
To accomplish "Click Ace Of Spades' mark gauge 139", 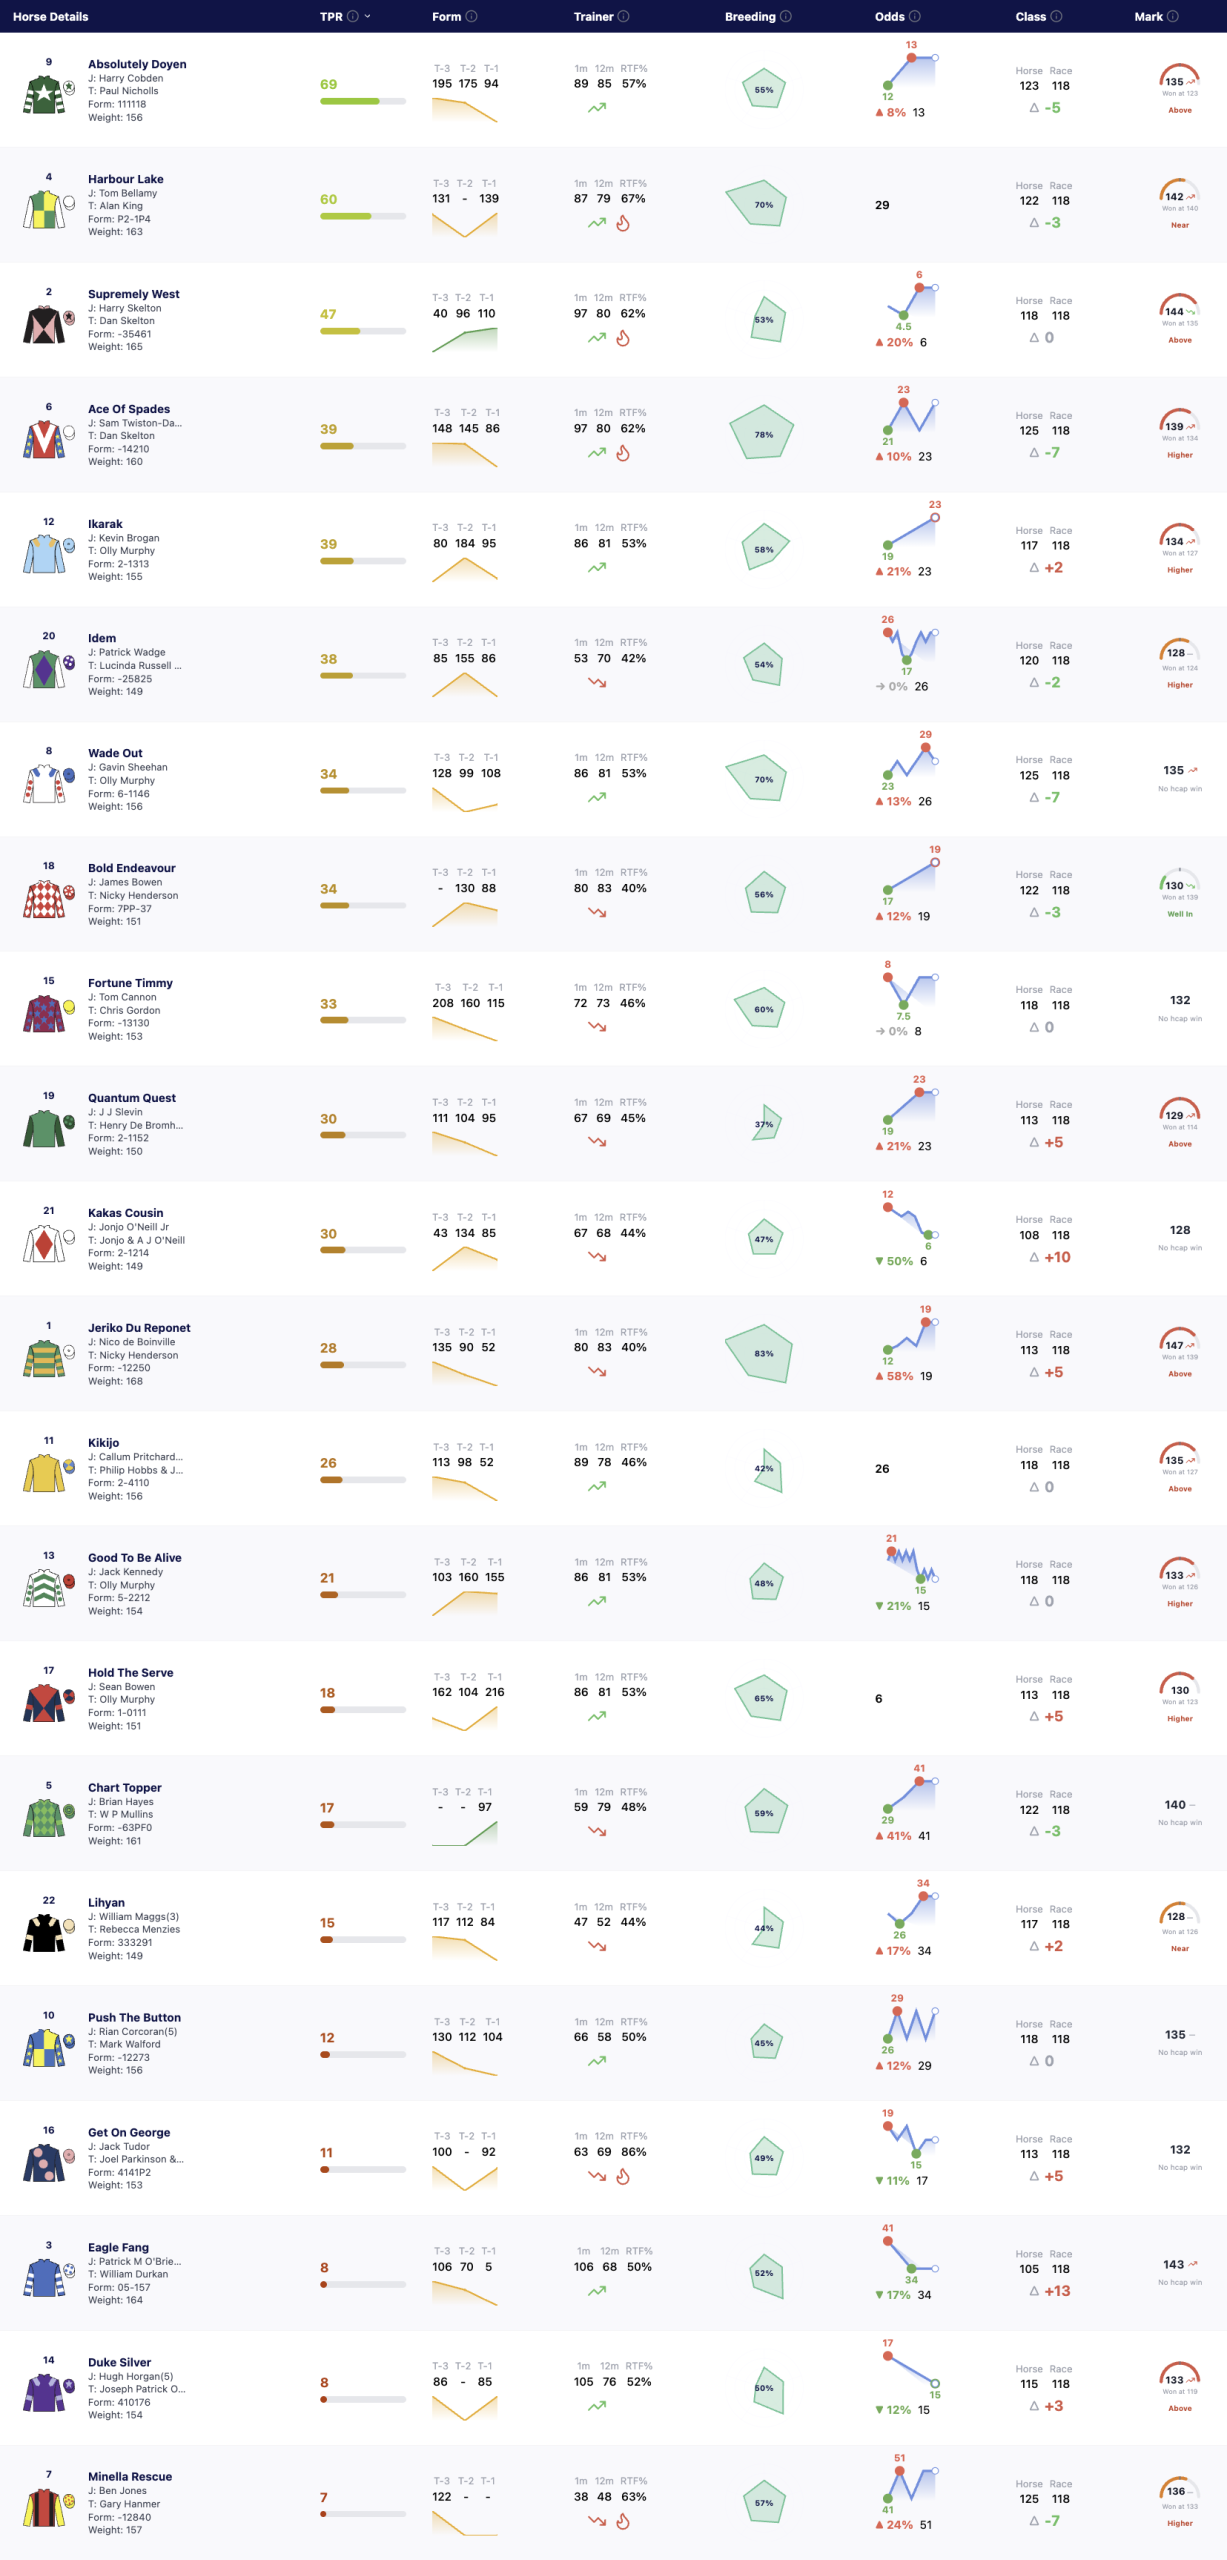I will [x=1179, y=422].
